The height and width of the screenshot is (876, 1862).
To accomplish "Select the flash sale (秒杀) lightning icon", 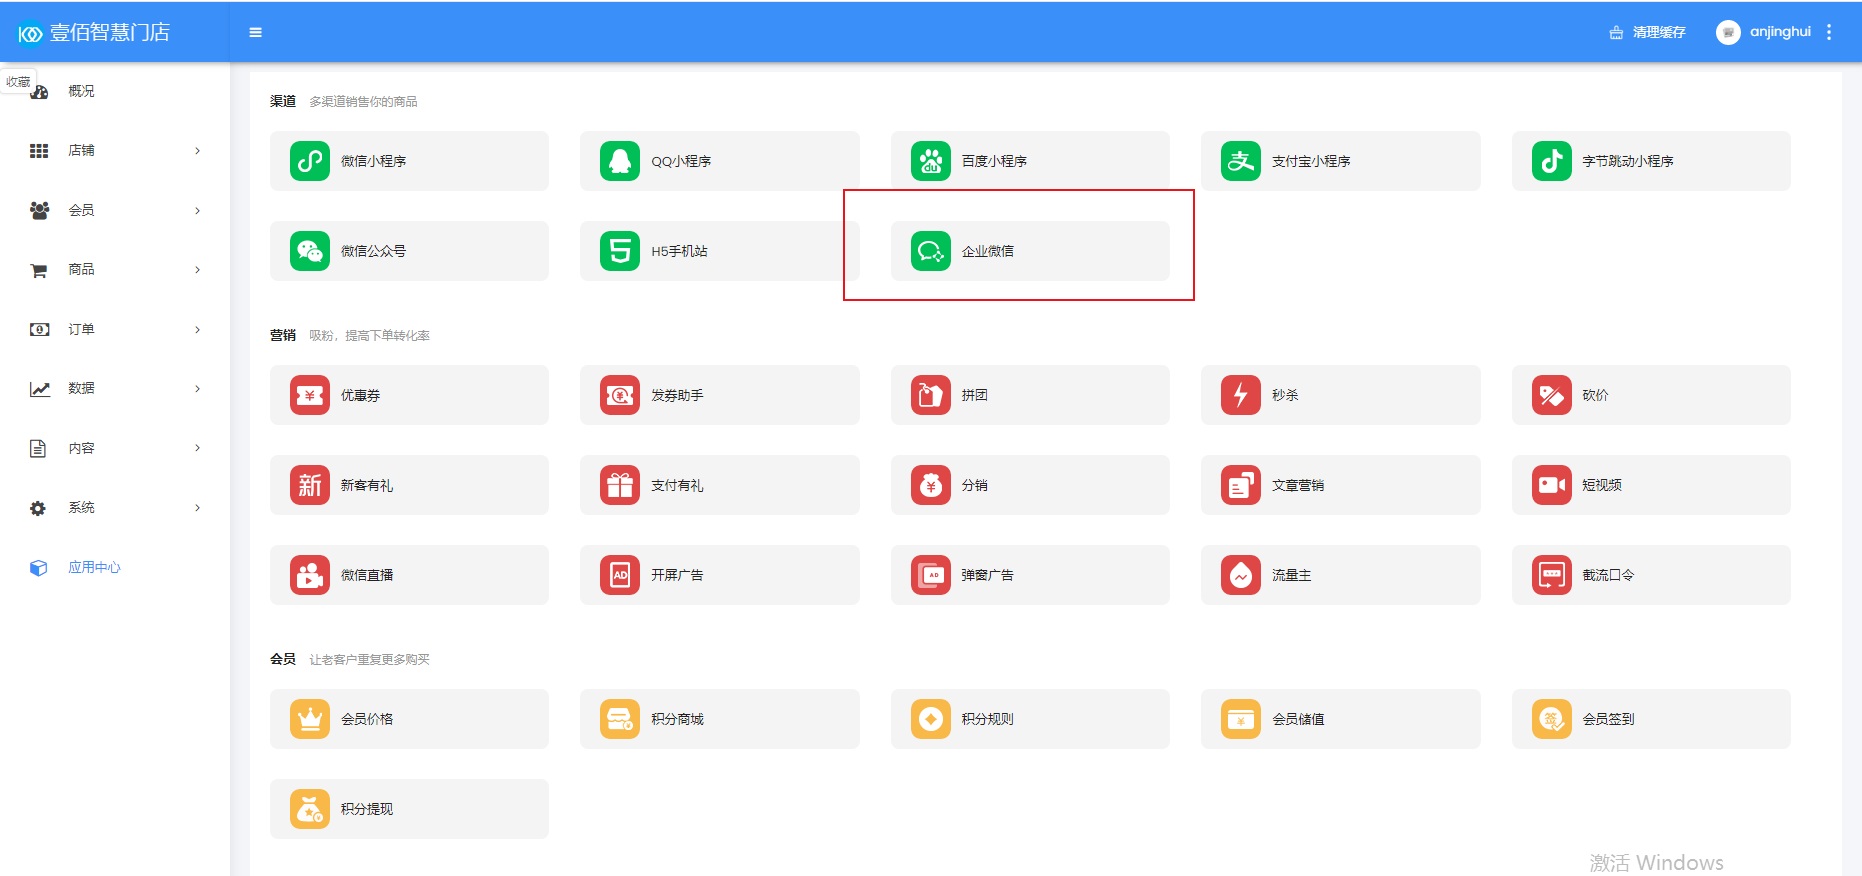I will point(1241,395).
